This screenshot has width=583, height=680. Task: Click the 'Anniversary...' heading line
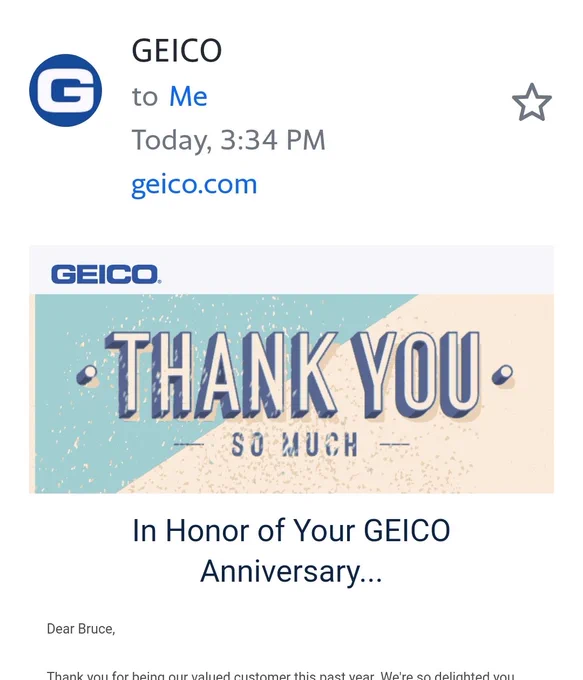291,571
